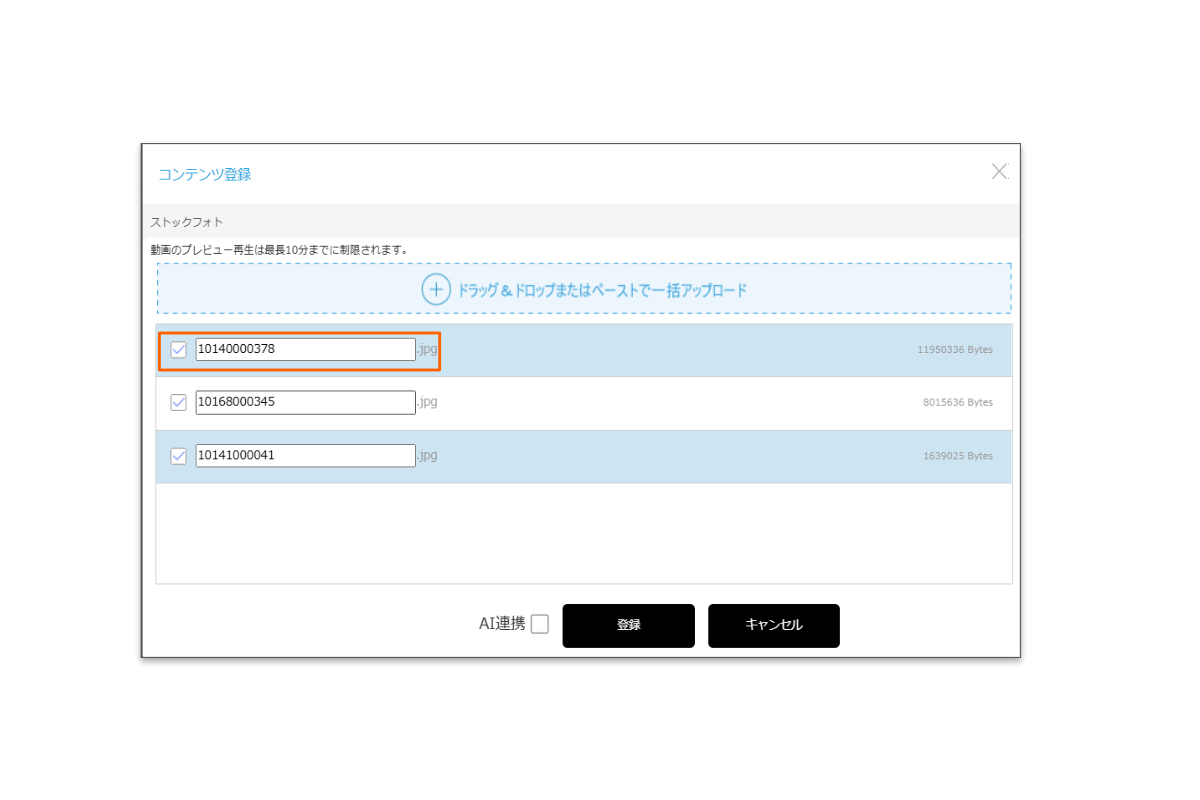Uncheck the checkbox for file 10140000378
Viewport: 1200px width, 800px height.
pyautogui.click(x=179, y=350)
